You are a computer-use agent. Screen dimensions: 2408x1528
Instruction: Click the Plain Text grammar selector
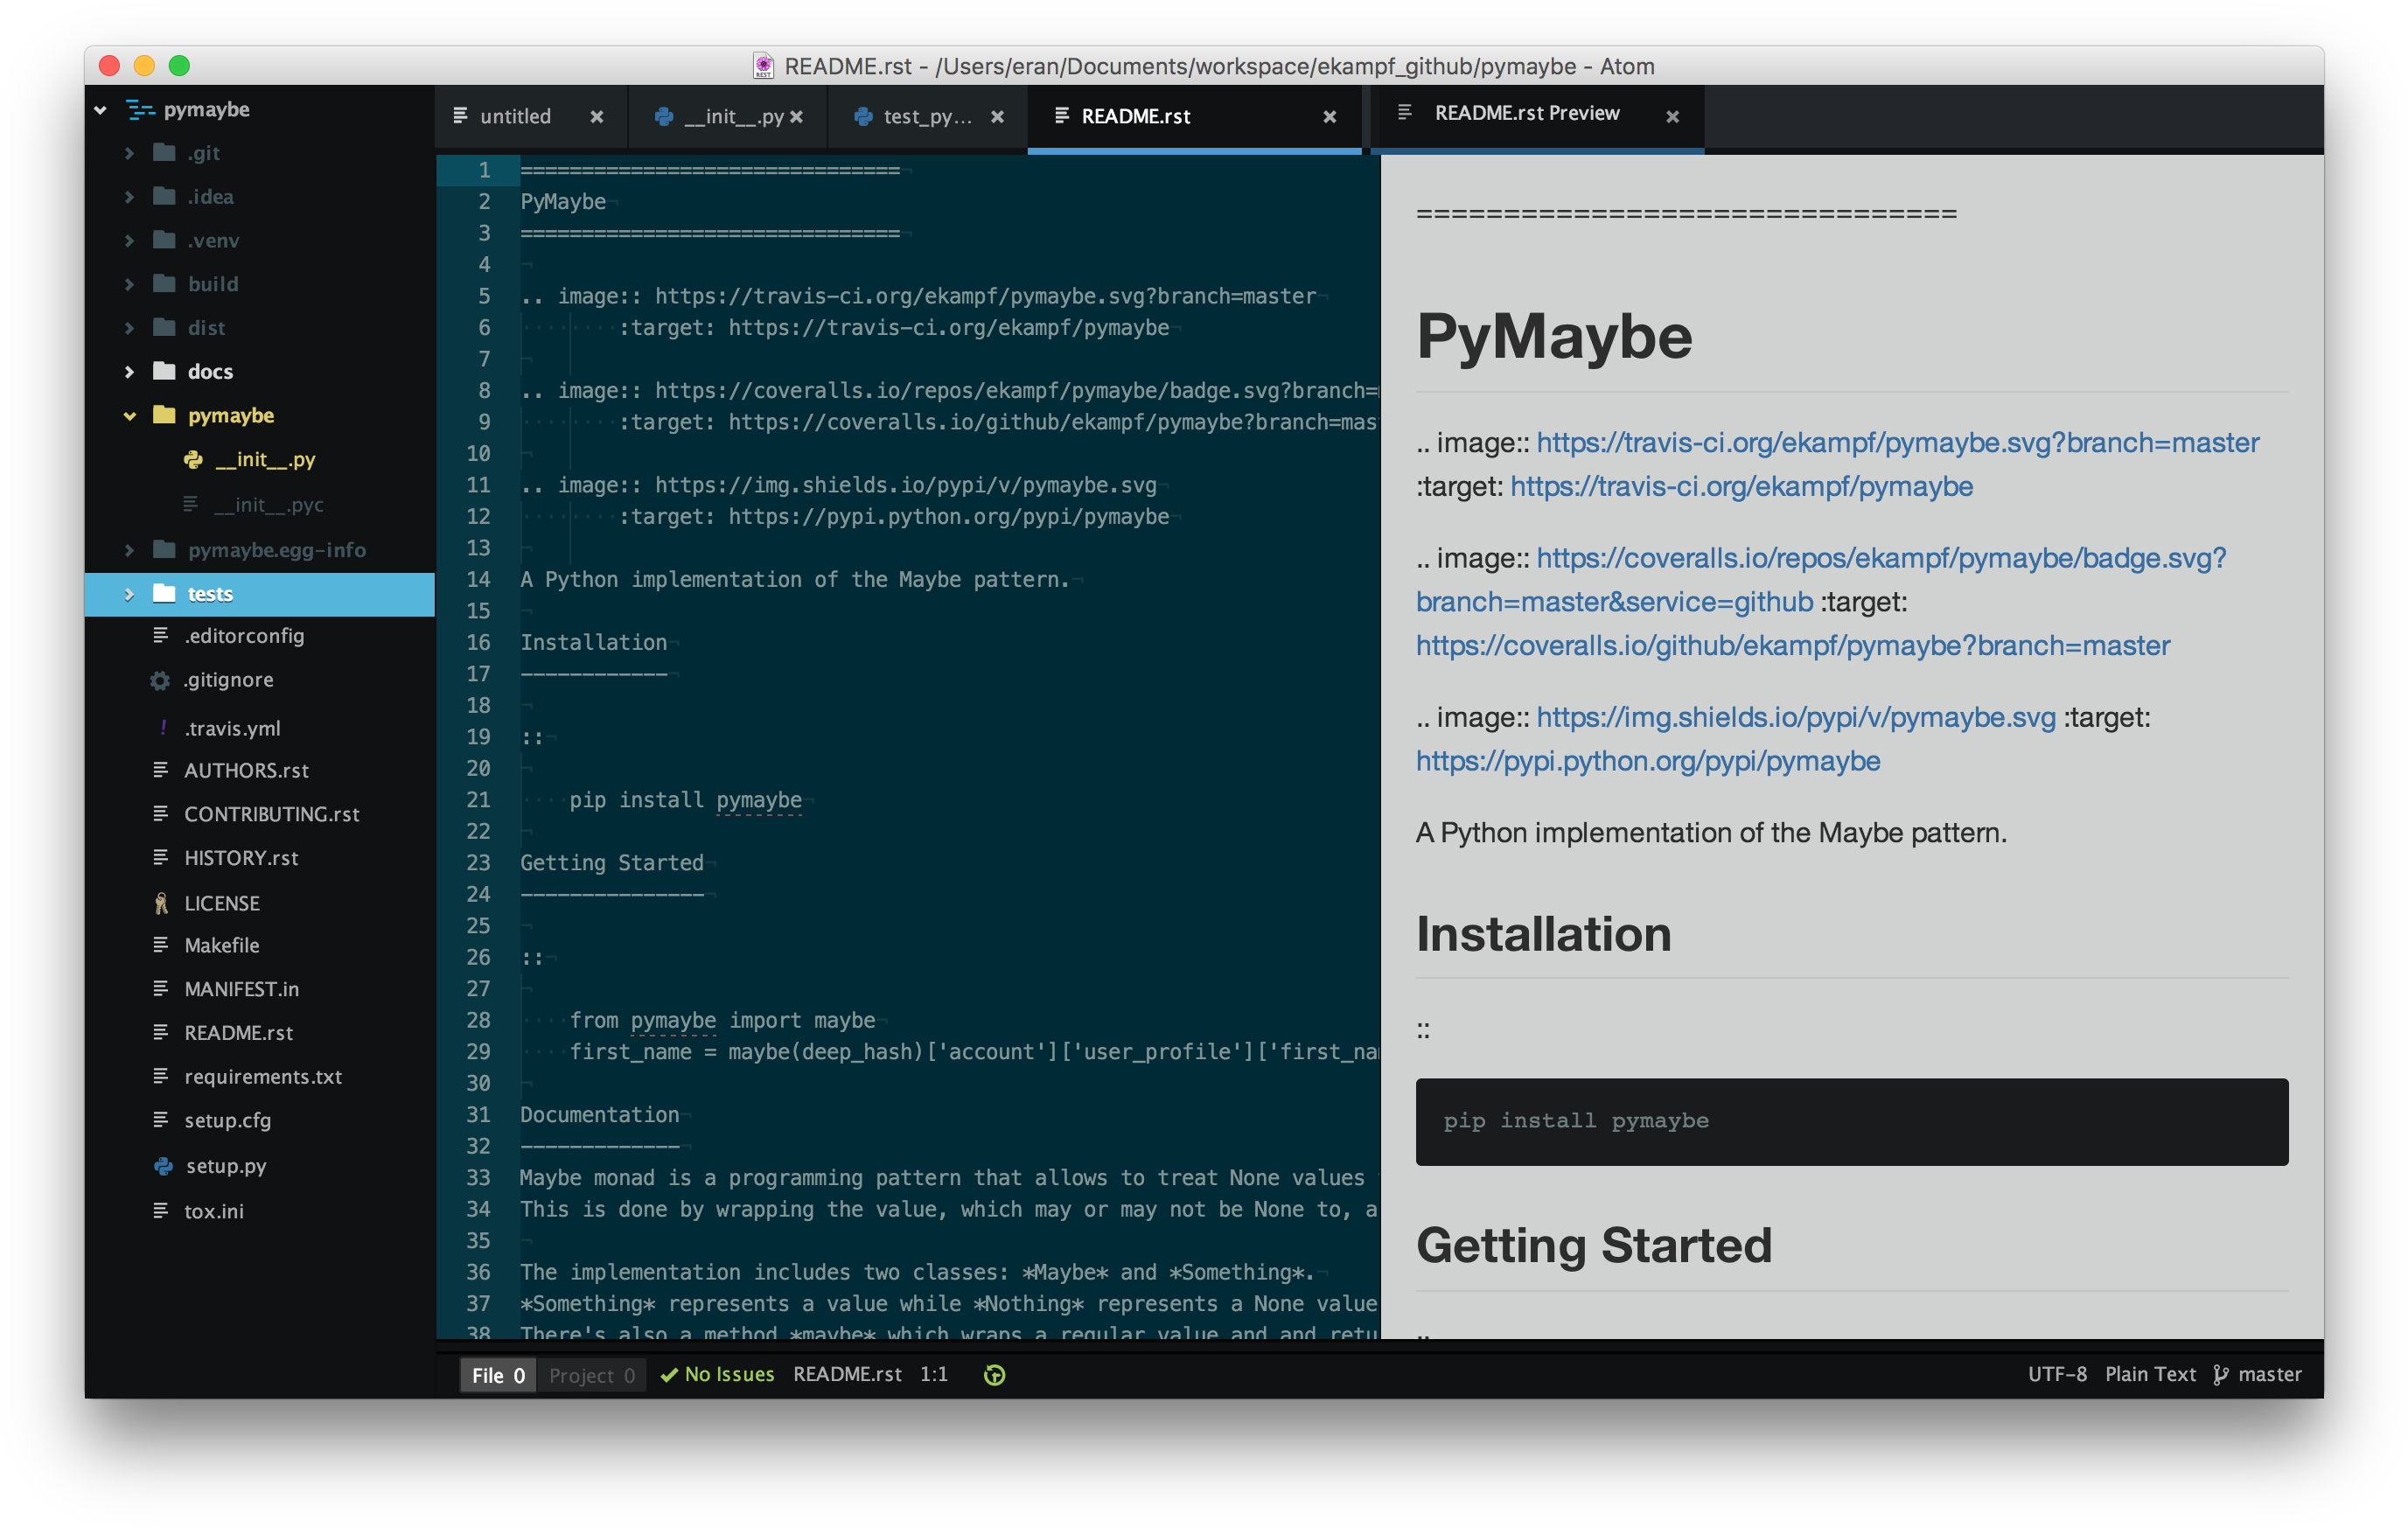pyautogui.click(x=2150, y=1375)
